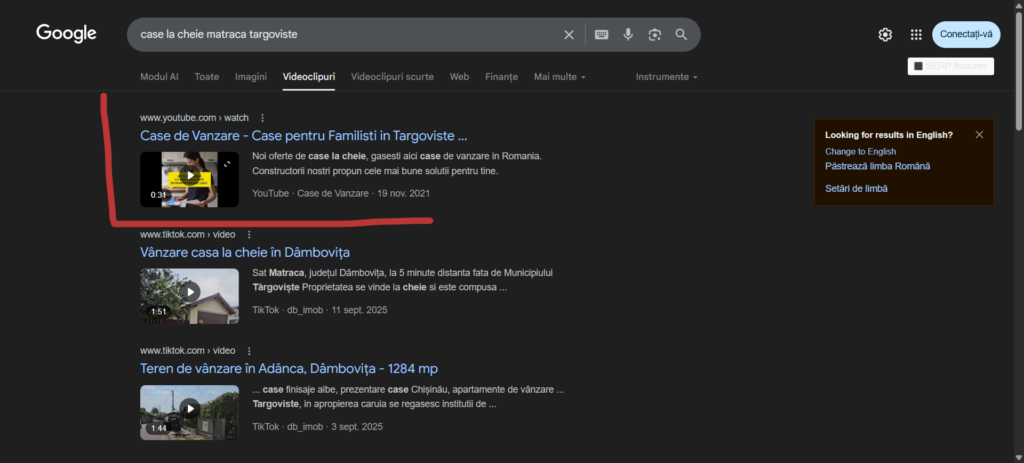1024x463 pixels.
Task: Toggle the SERP features checkbox
Action: pyautogui.click(x=918, y=66)
